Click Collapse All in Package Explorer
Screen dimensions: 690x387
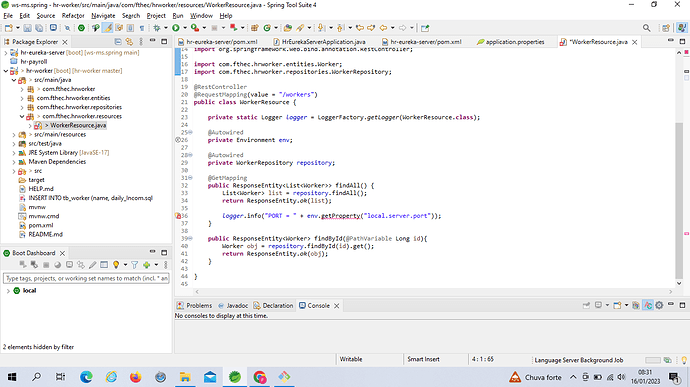point(118,41)
